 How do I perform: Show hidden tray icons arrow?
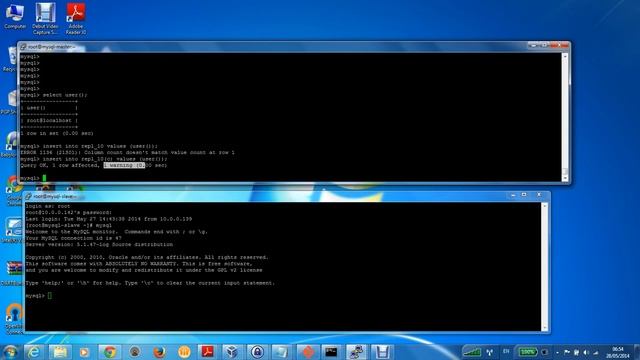557,352
